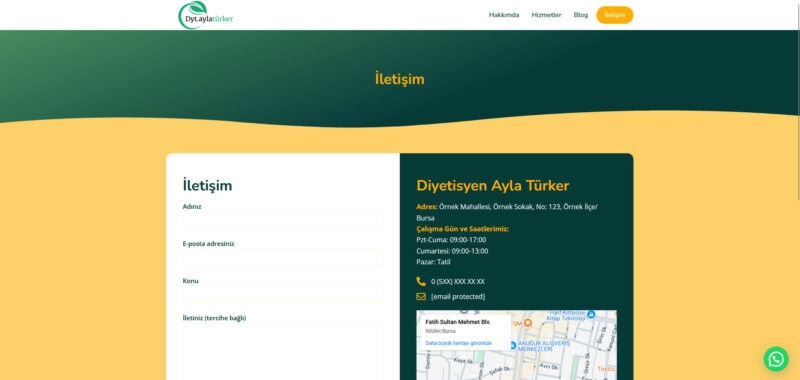Click the 'Pzt-Cuma: 09:00-17:00' hours text

click(x=451, y=240)
